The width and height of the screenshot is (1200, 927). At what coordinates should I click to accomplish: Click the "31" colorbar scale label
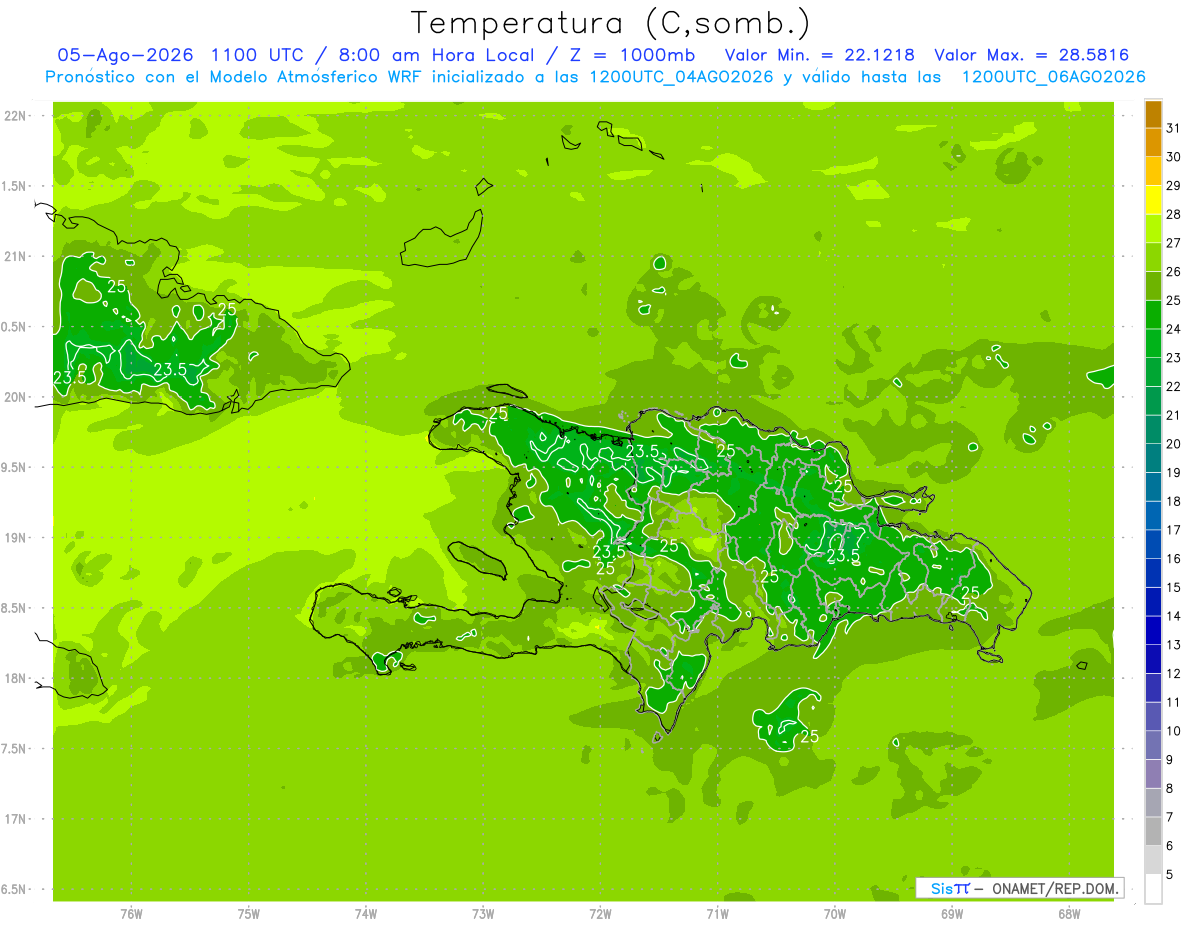point(1174,128)
